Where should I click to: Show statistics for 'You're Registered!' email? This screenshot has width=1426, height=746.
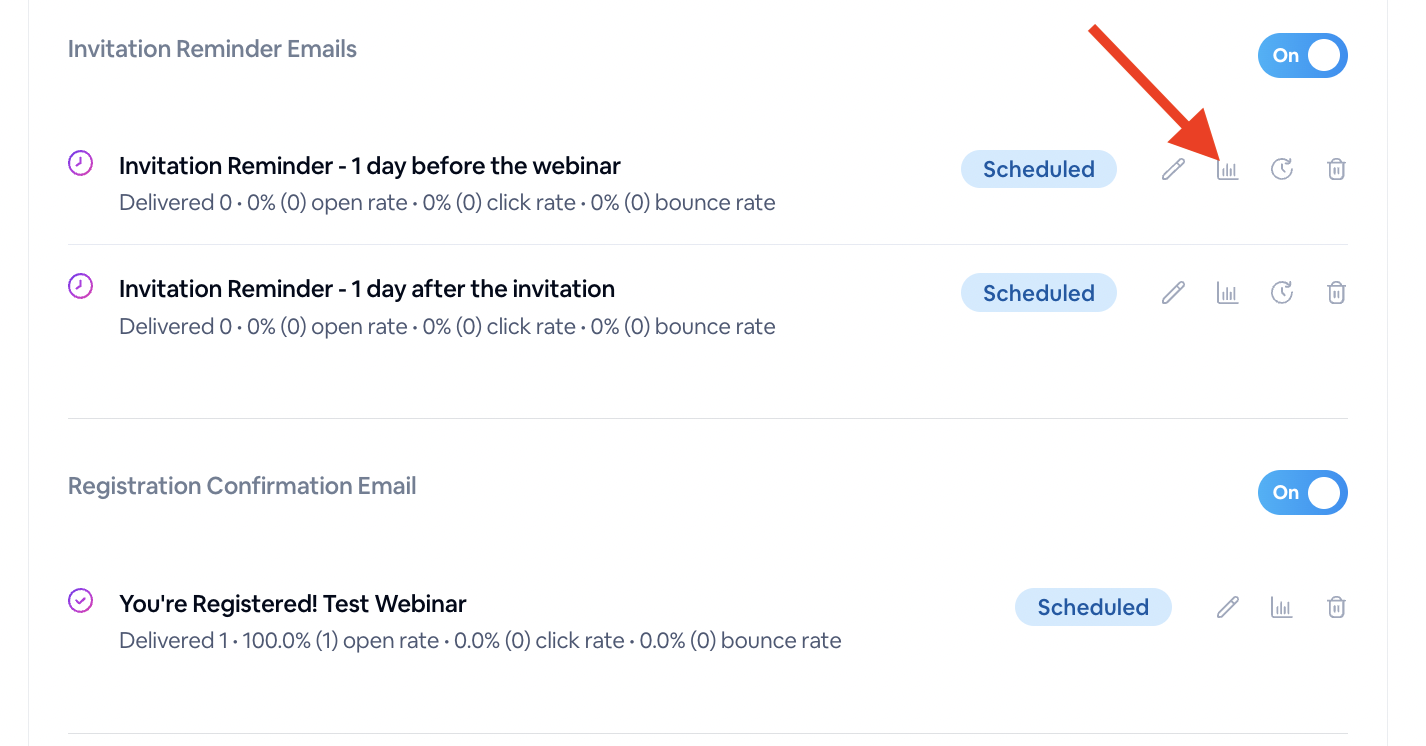pos(1282,607)
